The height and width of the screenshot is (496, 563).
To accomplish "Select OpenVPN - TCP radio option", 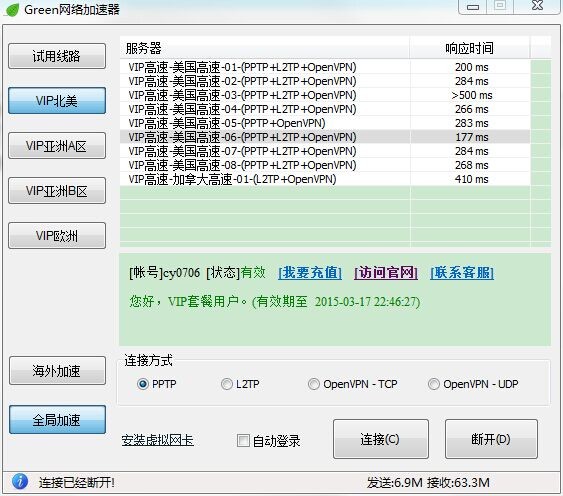I will [313, 384].
